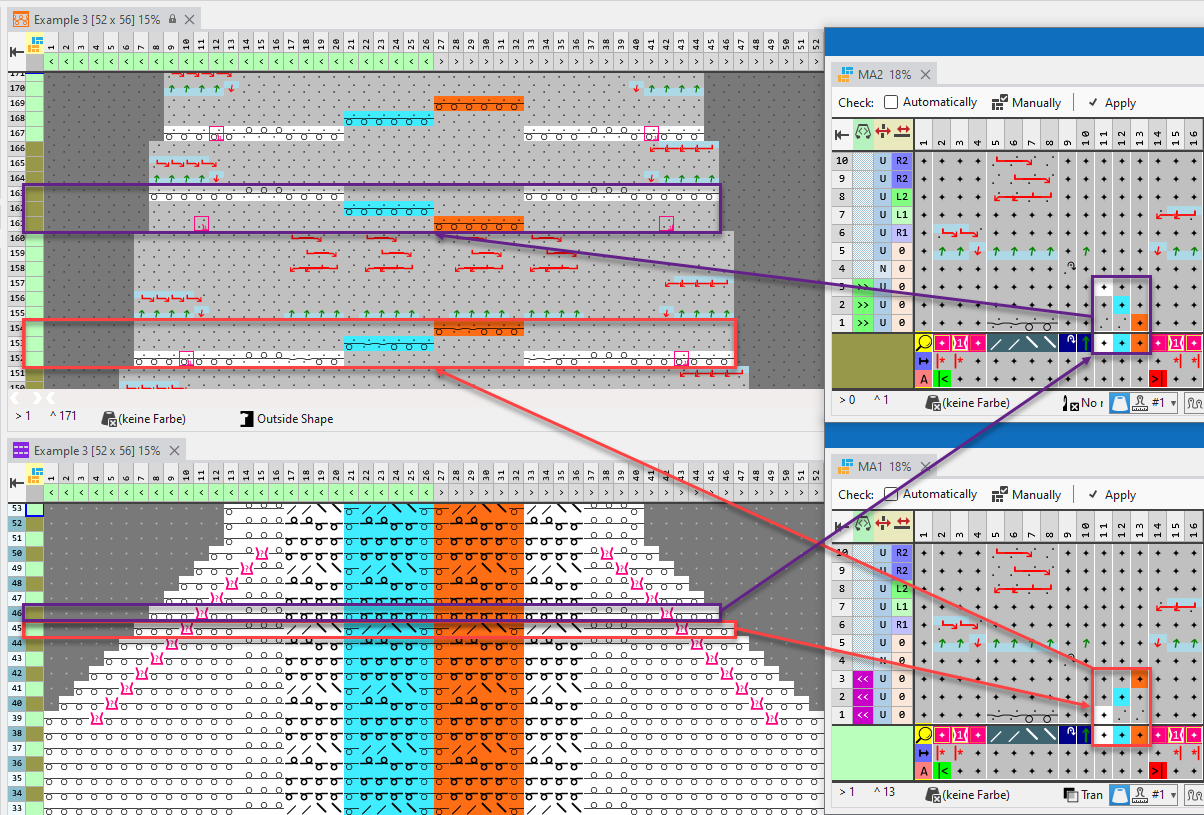Enable Automatically checkbox in MA2 panel
The height and width of the screenshot is (815, 1204).
point(891,102)
